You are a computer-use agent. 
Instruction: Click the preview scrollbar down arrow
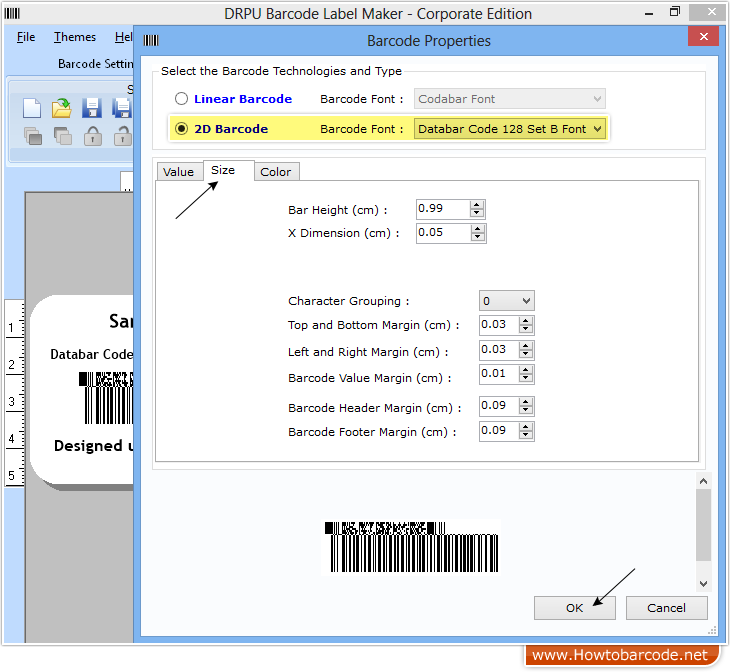703,584
